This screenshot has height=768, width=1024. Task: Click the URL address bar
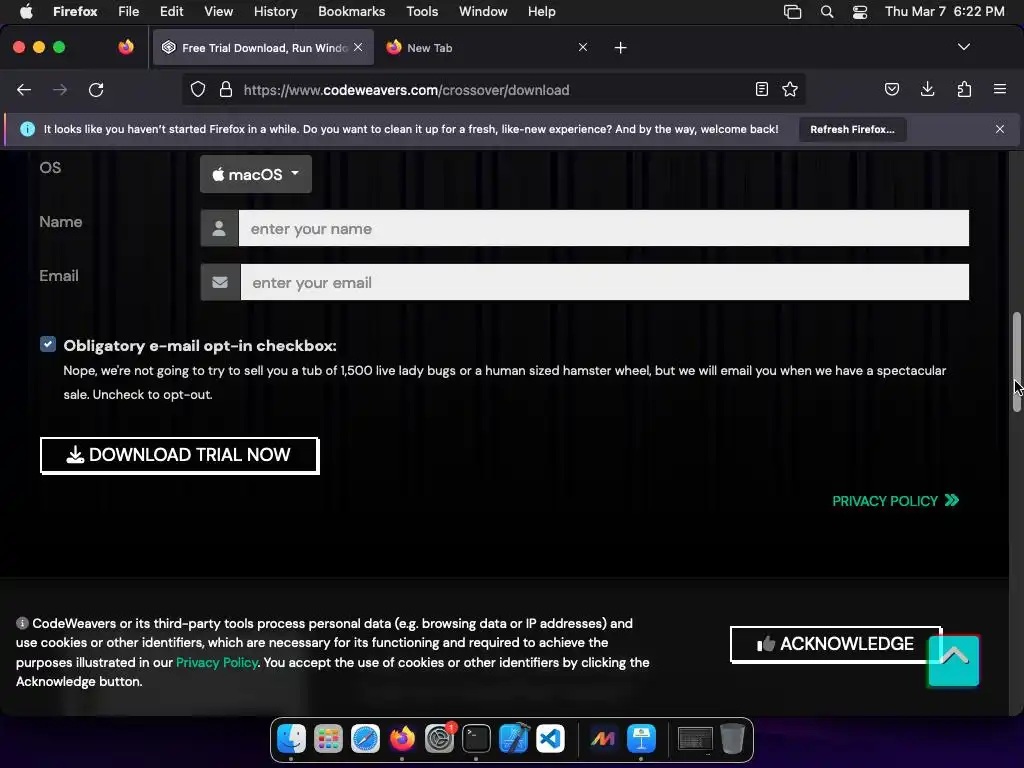(x=493, y=89)
